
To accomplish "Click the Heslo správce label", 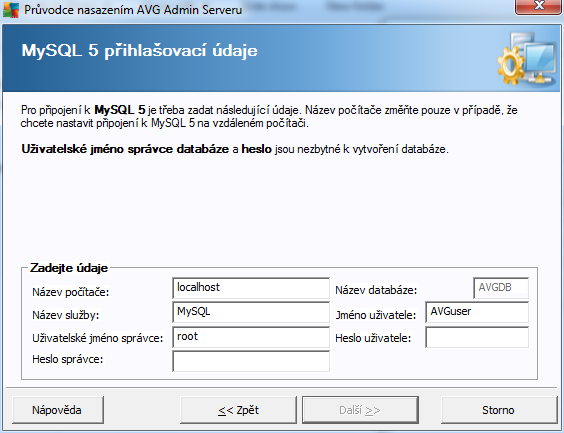I will (x=68, y=359).
